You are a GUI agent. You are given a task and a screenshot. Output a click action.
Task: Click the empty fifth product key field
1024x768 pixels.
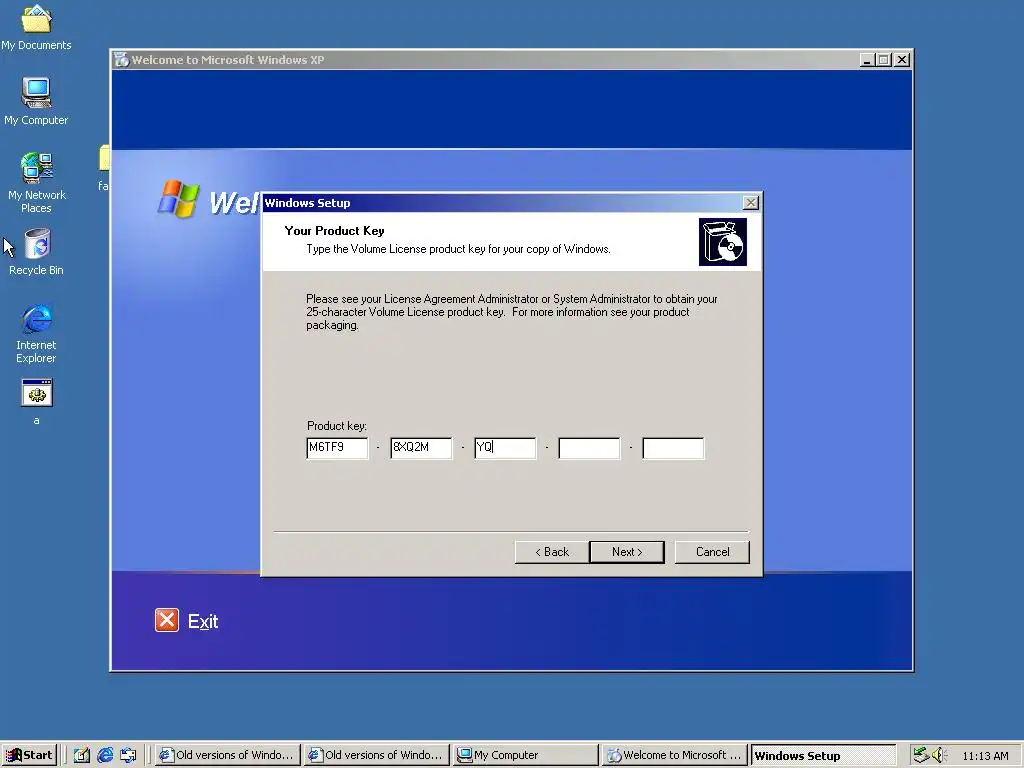click(x=673, y=448)
